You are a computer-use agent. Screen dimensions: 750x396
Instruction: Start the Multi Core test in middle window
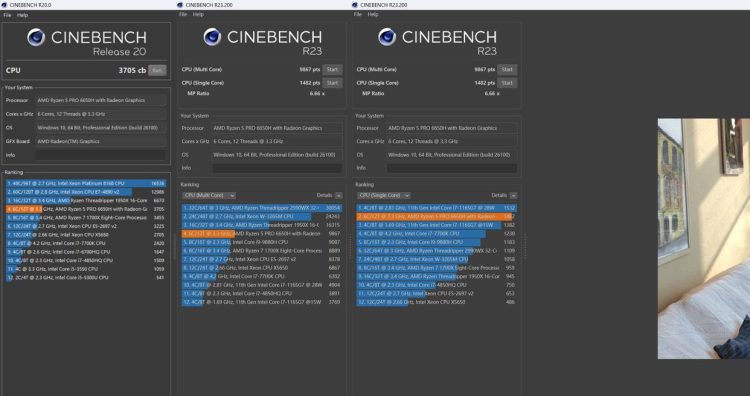point(332,69)
